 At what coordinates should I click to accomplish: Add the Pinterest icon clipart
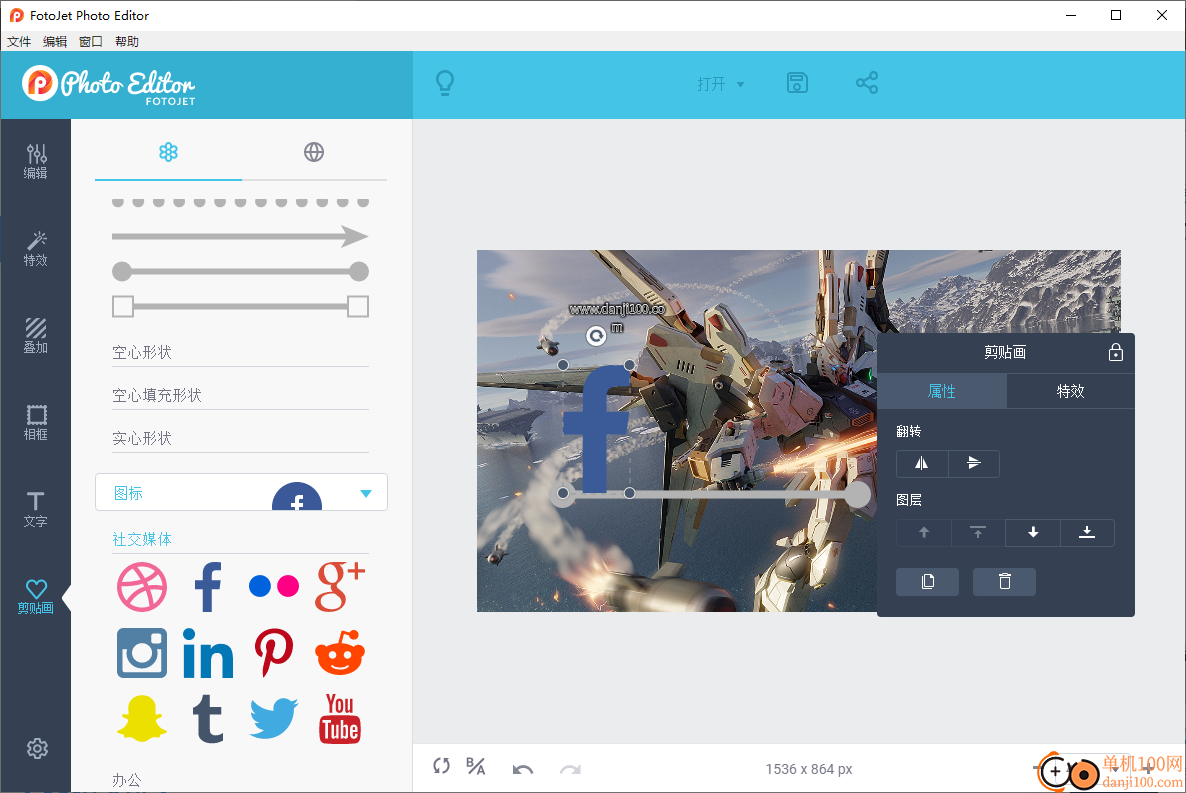tap(274, 653)
